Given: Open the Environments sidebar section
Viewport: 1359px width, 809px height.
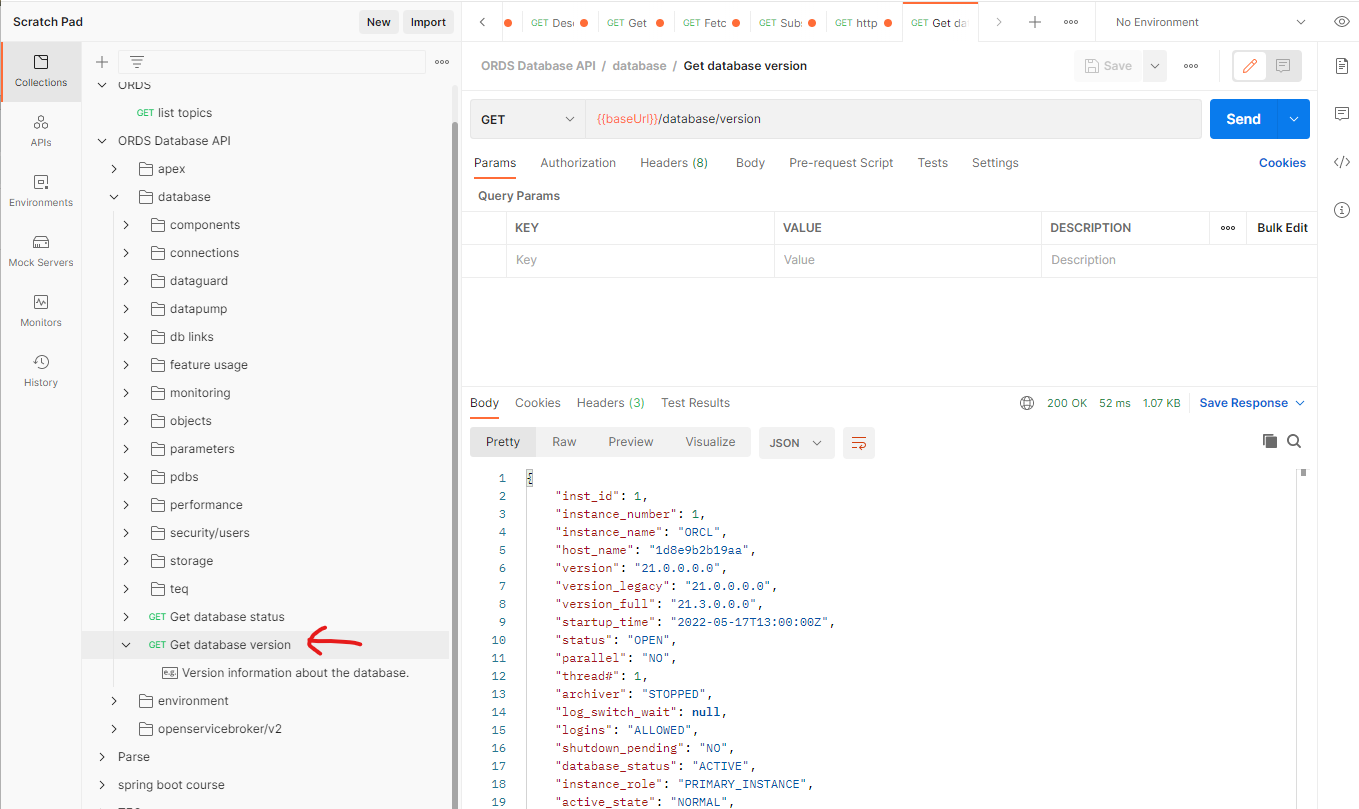Looking at the screenshot, I should [x=41, y=190].
